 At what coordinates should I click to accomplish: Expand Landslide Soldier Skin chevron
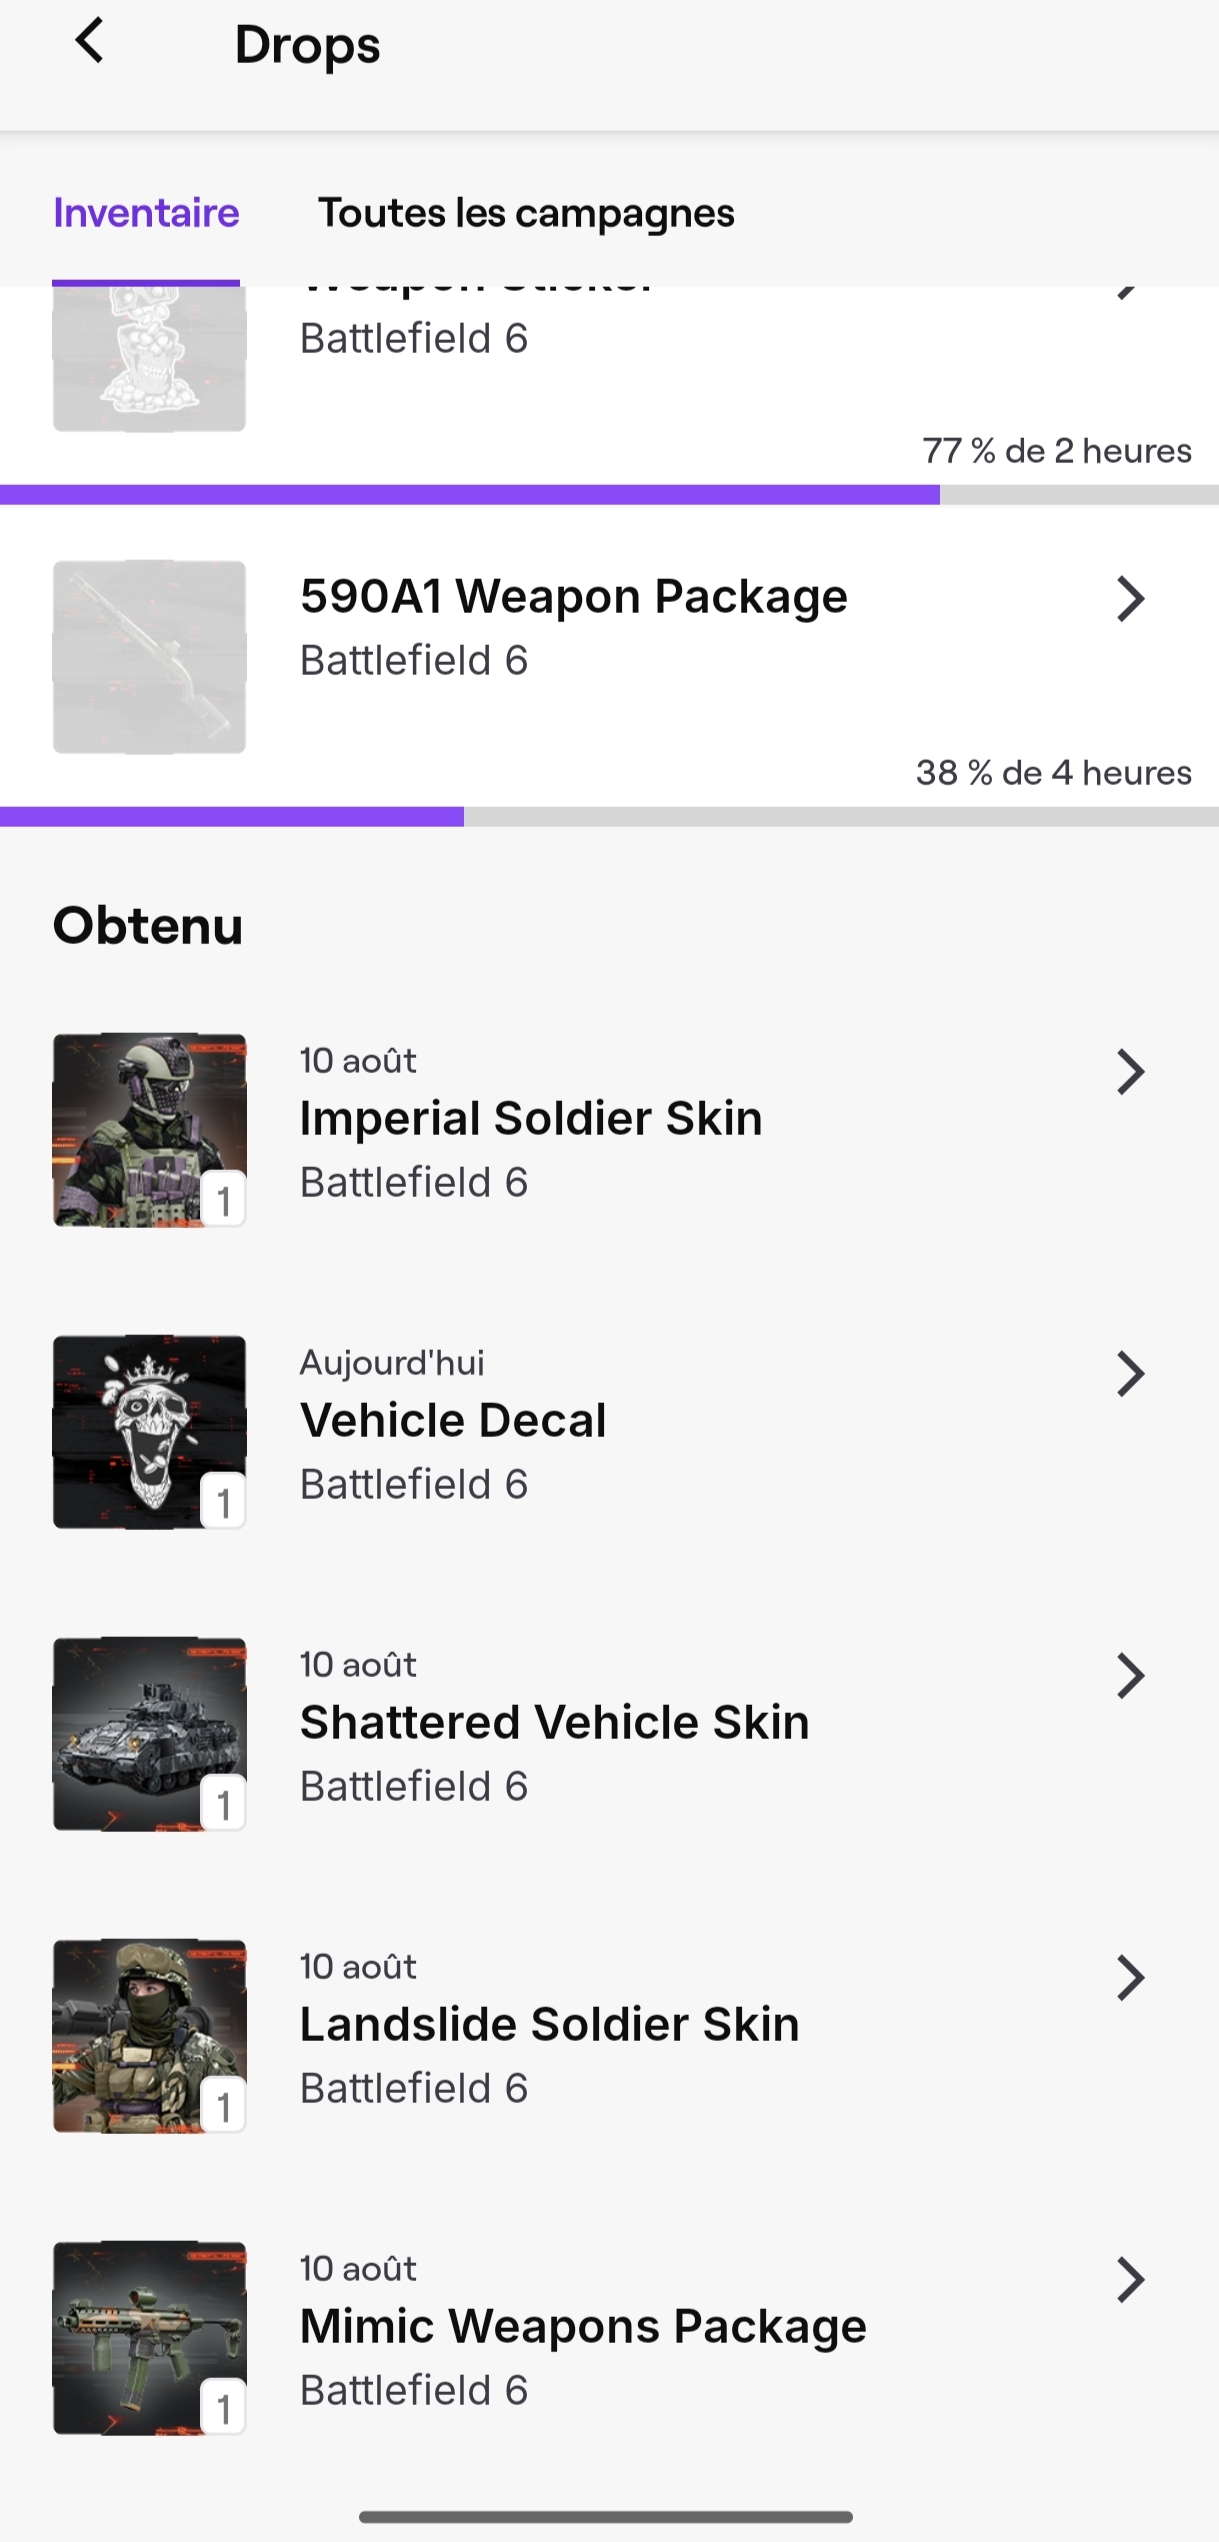click(x=1130, y=1978)
